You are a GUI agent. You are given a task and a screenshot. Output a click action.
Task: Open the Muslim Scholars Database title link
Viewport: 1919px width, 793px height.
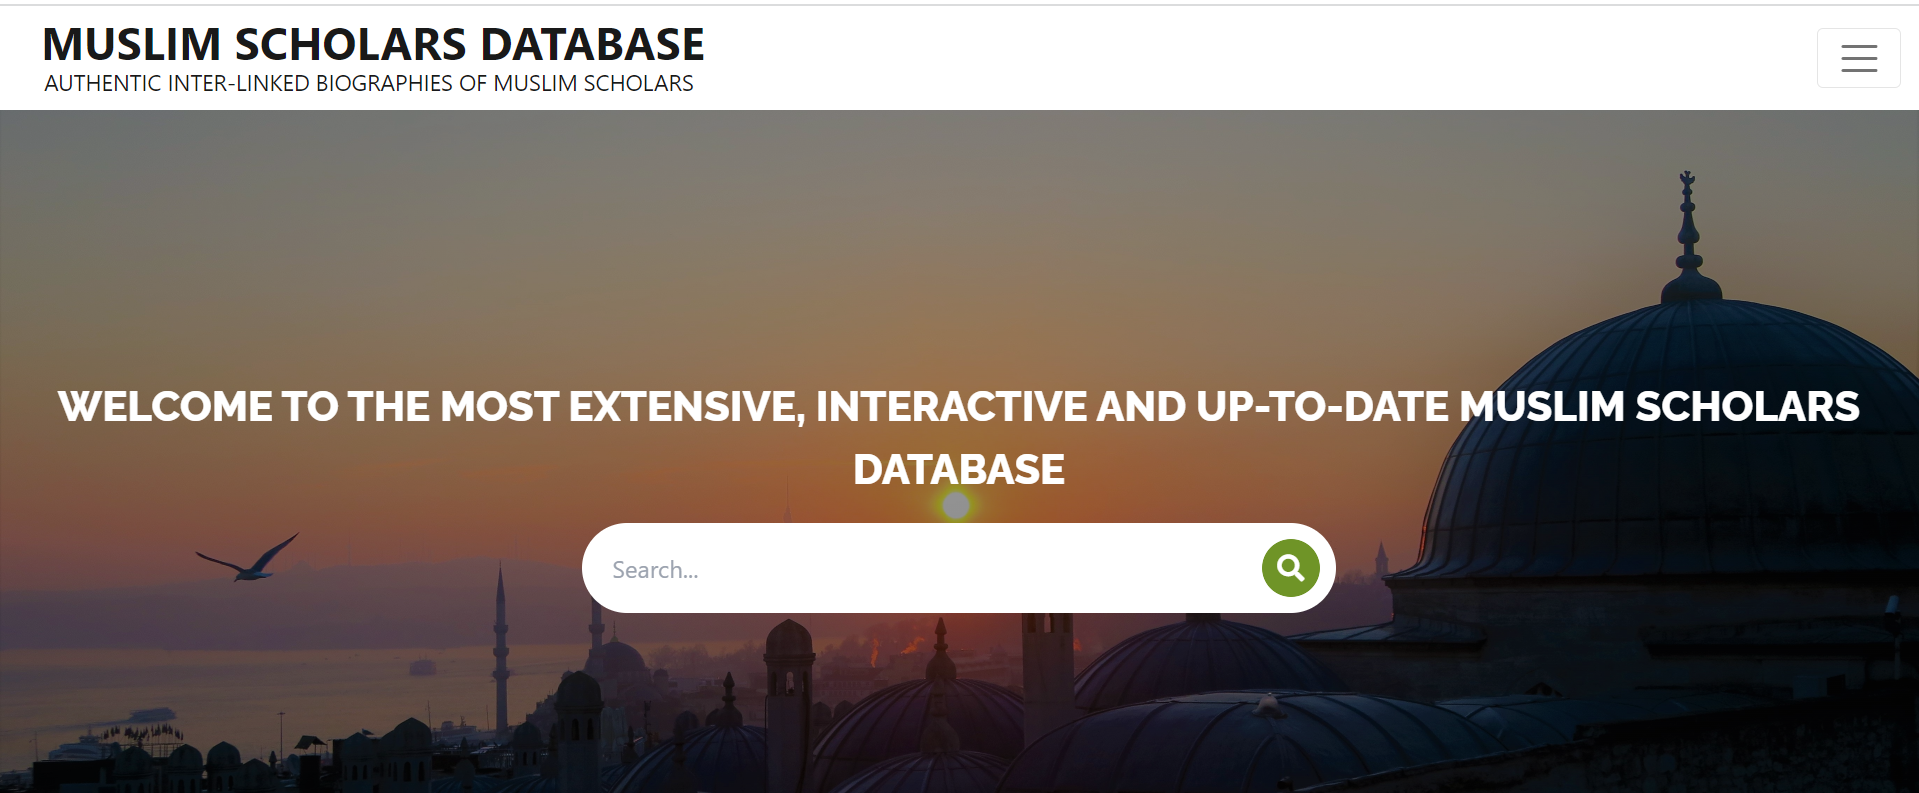click(373, 45)
